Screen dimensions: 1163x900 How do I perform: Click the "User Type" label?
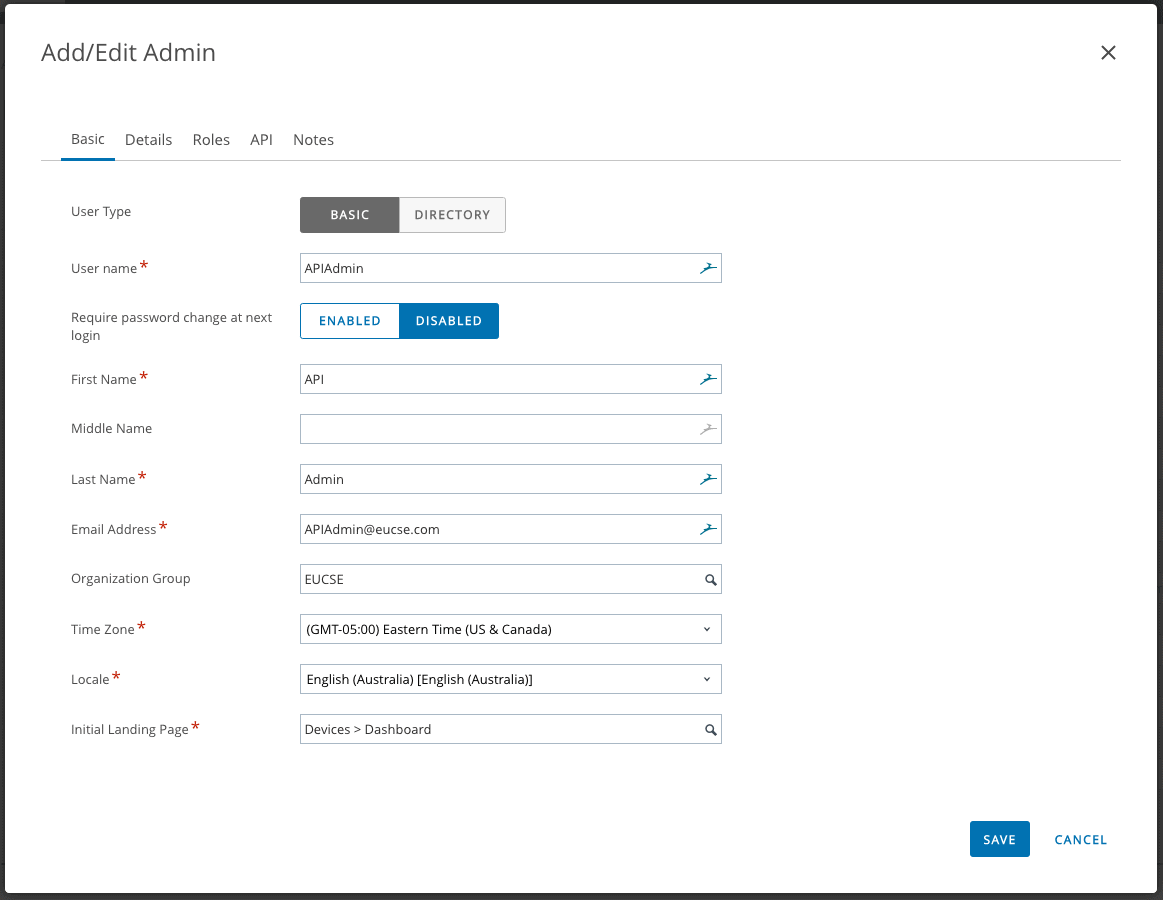coord(101,211)
